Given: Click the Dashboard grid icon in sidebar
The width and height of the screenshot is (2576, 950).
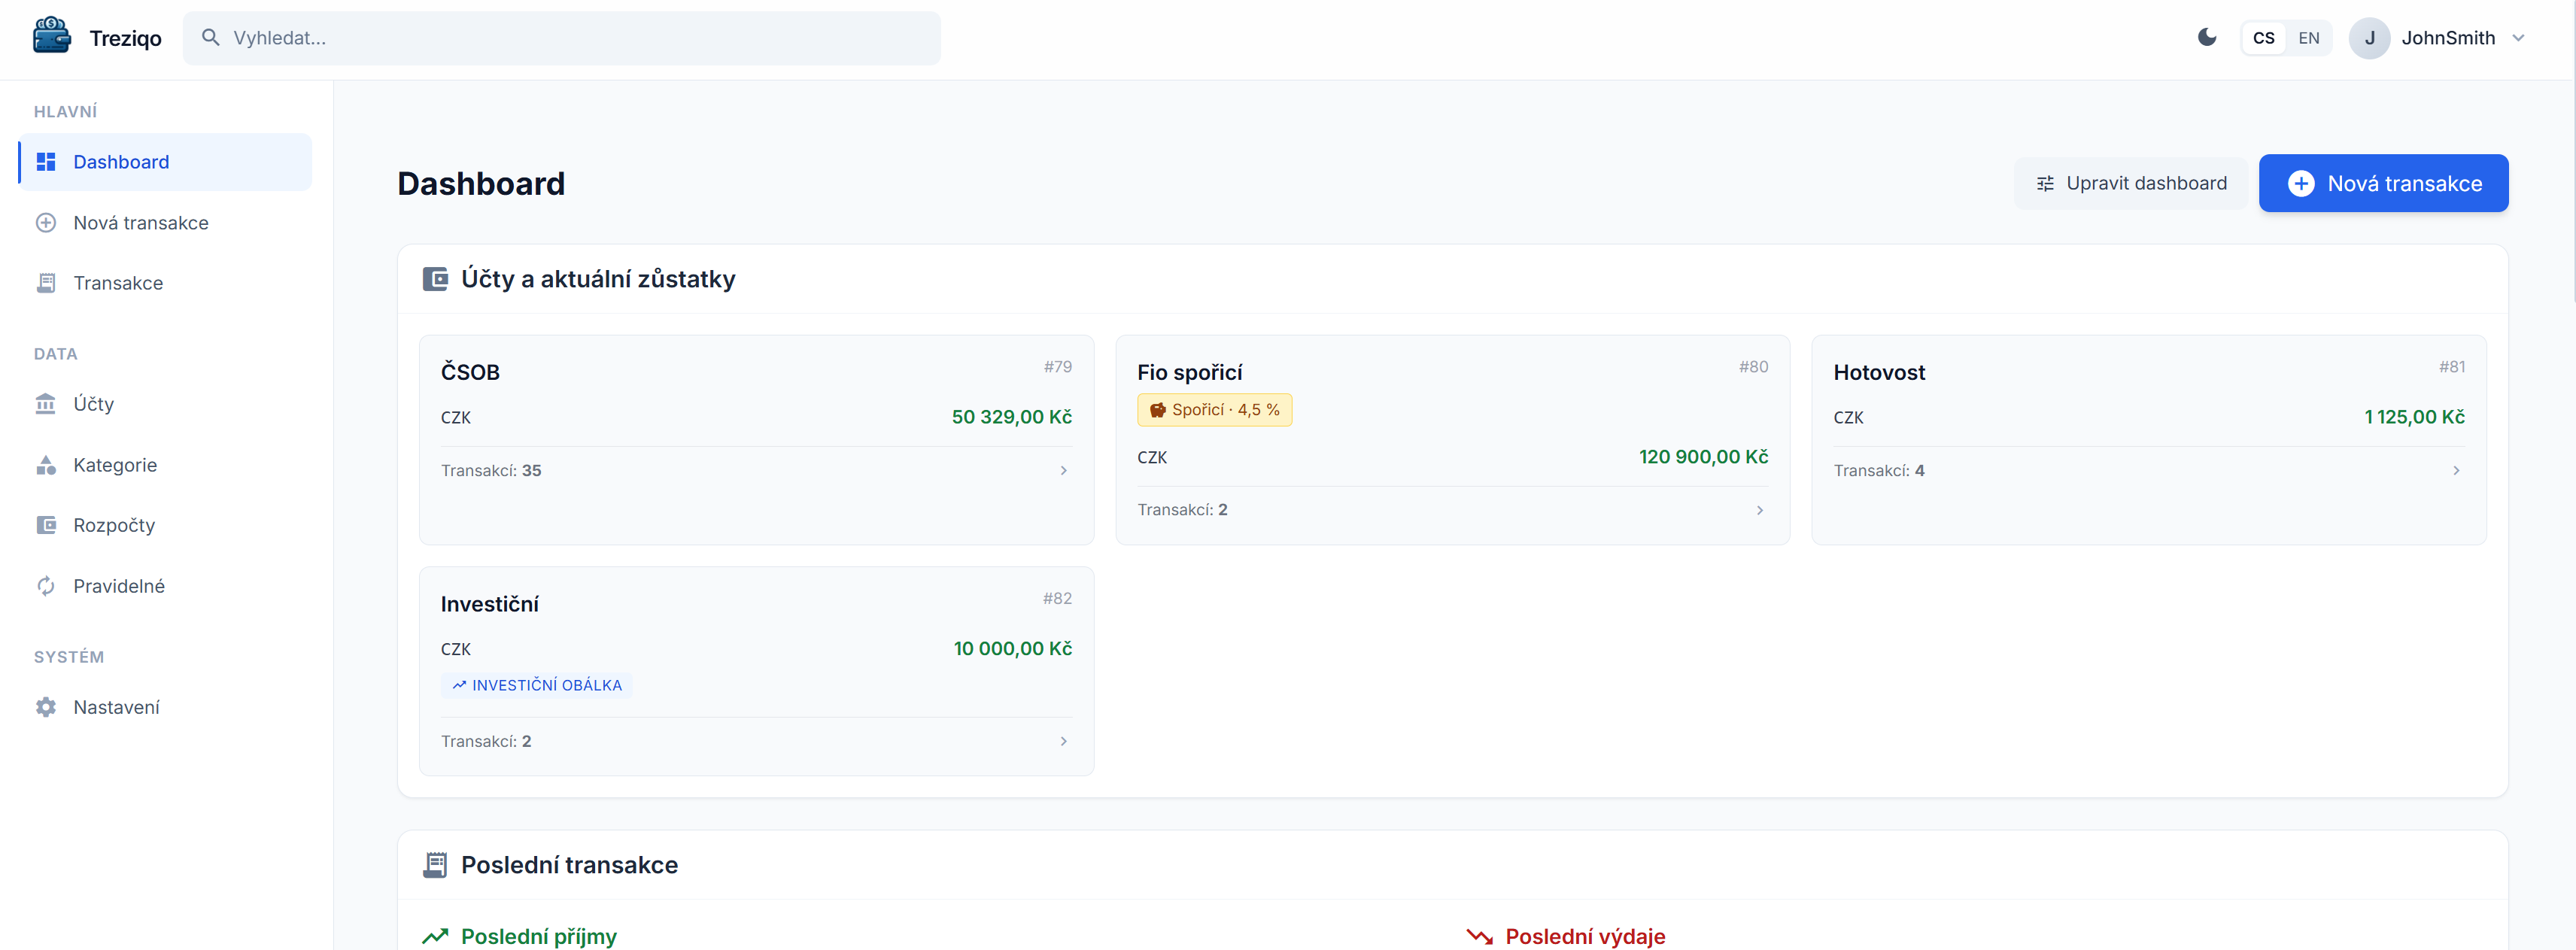Looking at the screenshot, I should [46, 162].
